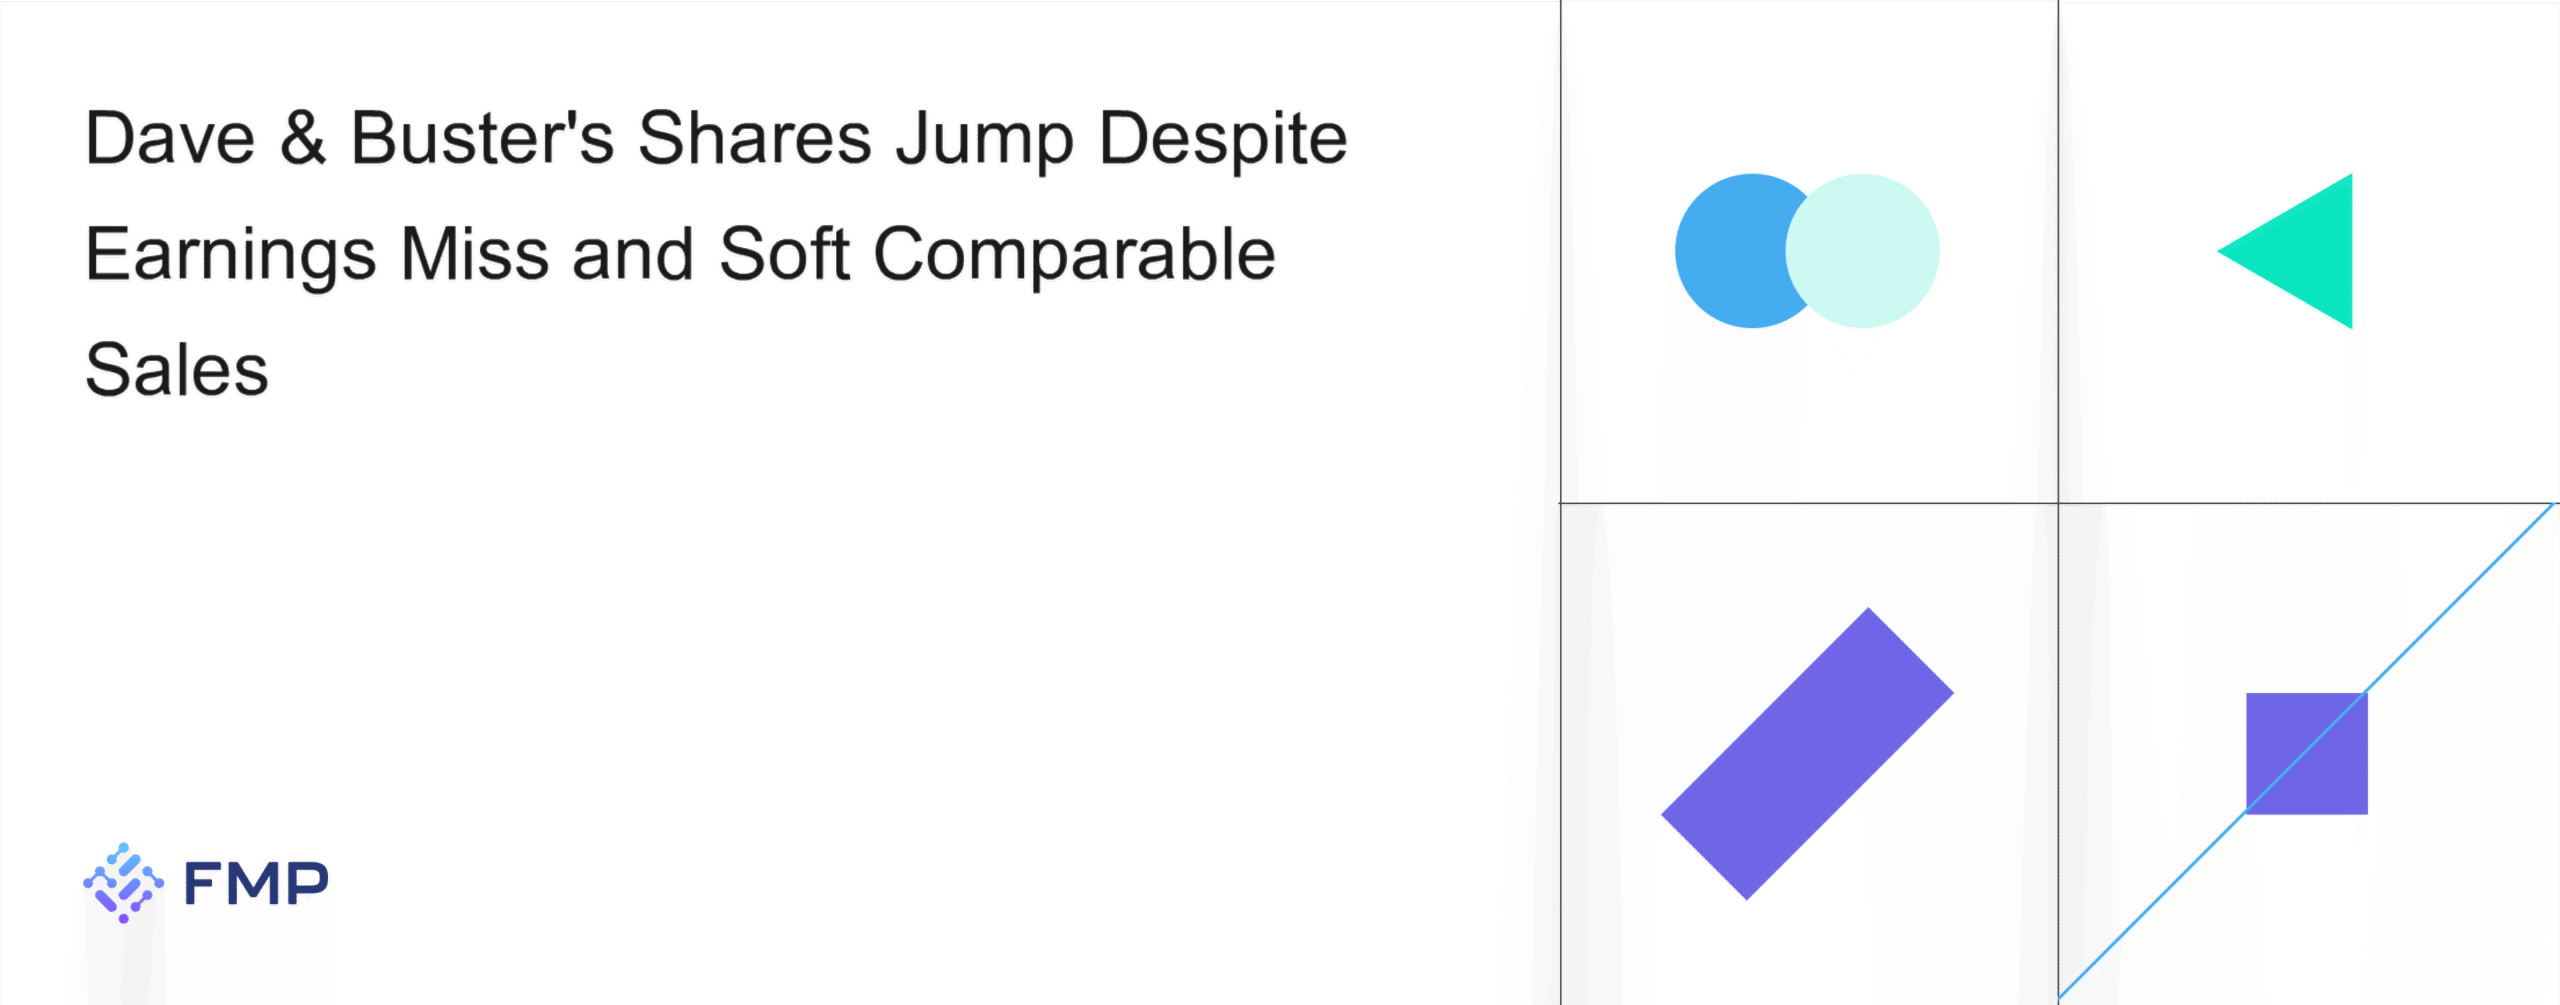Click the word "Comparable" in the headline
The height and width of the screenshot is (1005, 2560).
coord(1075,256)
